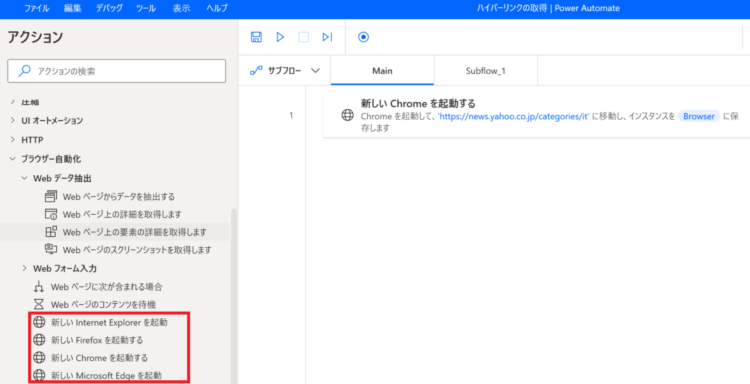The height and width of the screenshot is (384, 750).
Task: Start the recorder with the circle icon
Action: point(364,37)
